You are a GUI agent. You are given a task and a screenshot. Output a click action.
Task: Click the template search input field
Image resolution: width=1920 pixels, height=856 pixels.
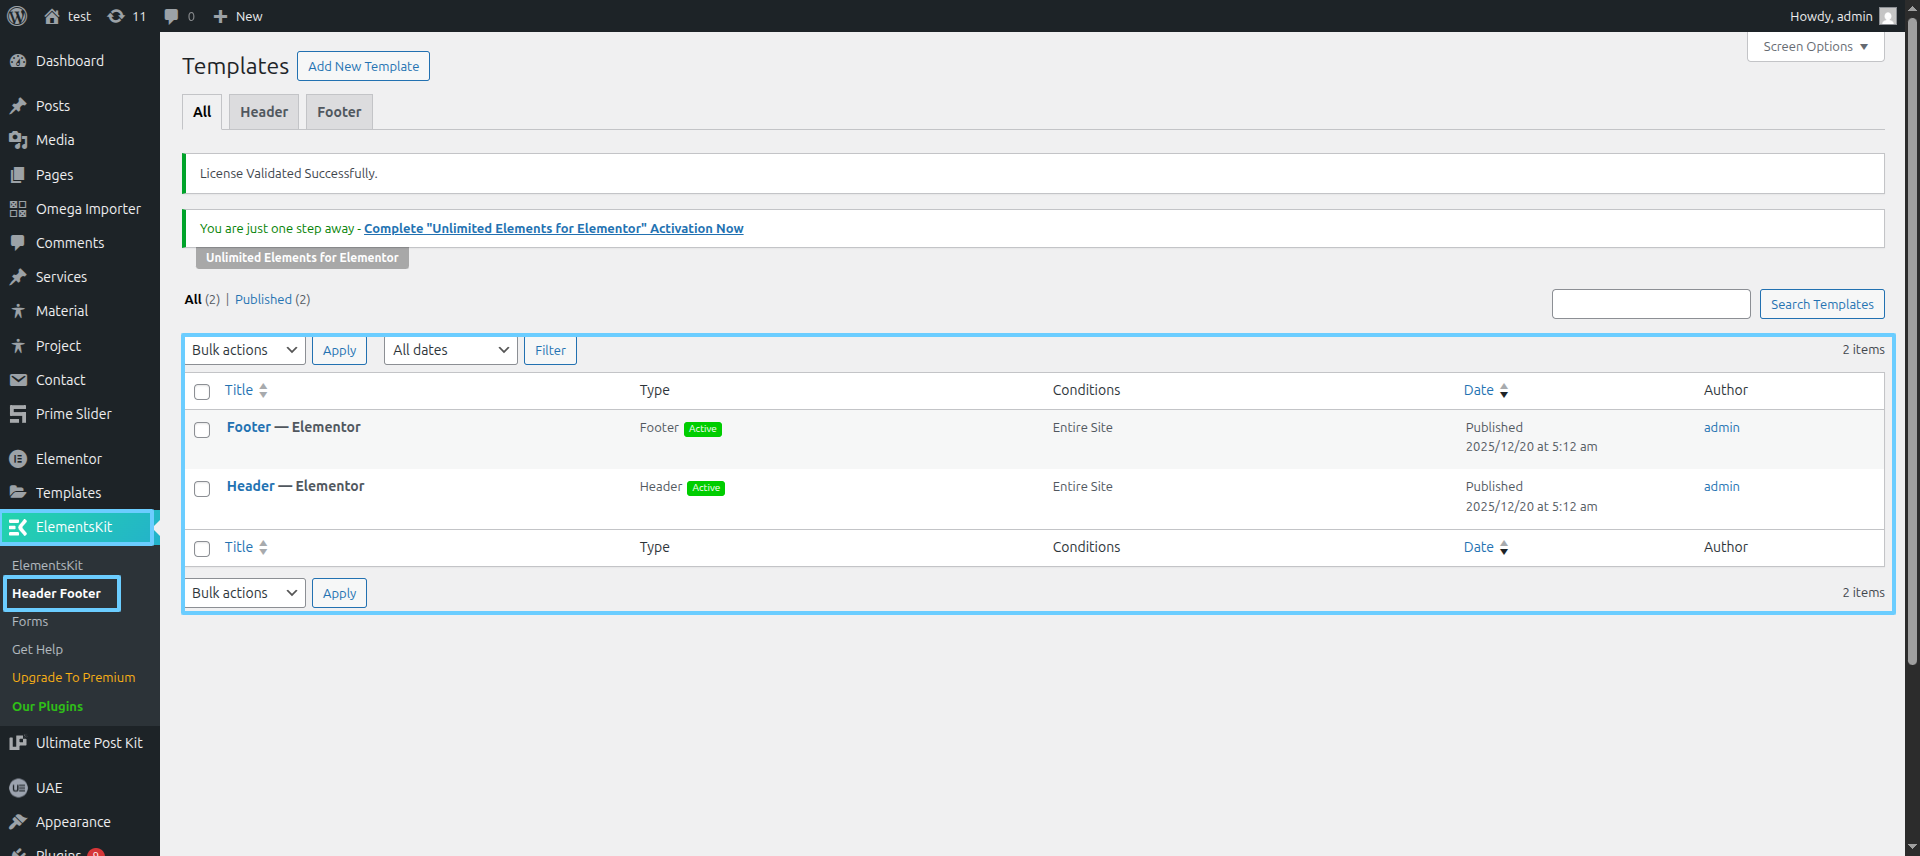pyautogui.click(x=1650, y=304)
